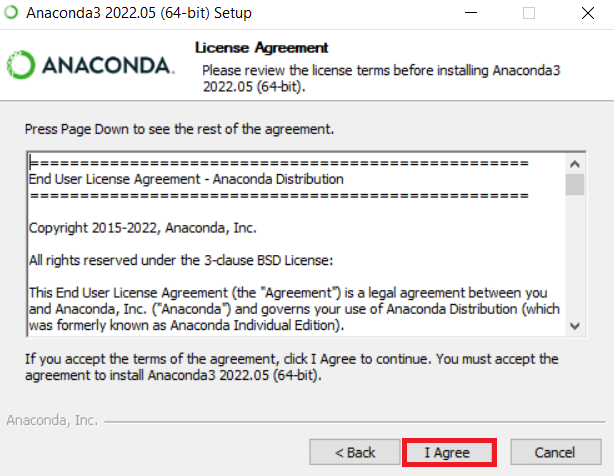Click the Anaconda, Inc. branding text

[x=52, y=420]
